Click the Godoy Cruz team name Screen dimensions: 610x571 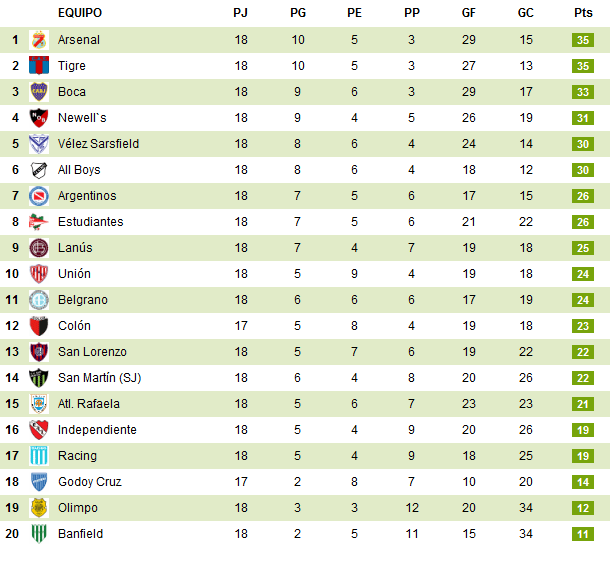tap(90, 482)
